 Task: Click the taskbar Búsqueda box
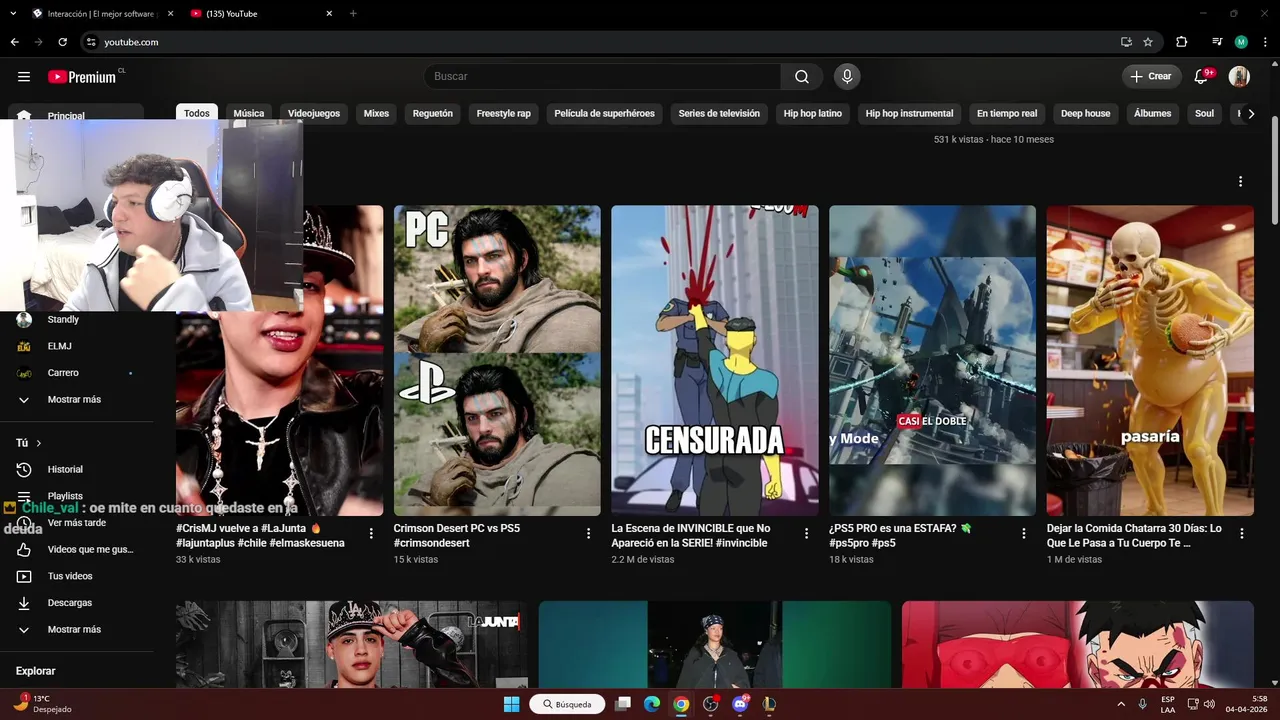[x=567, y=704]
